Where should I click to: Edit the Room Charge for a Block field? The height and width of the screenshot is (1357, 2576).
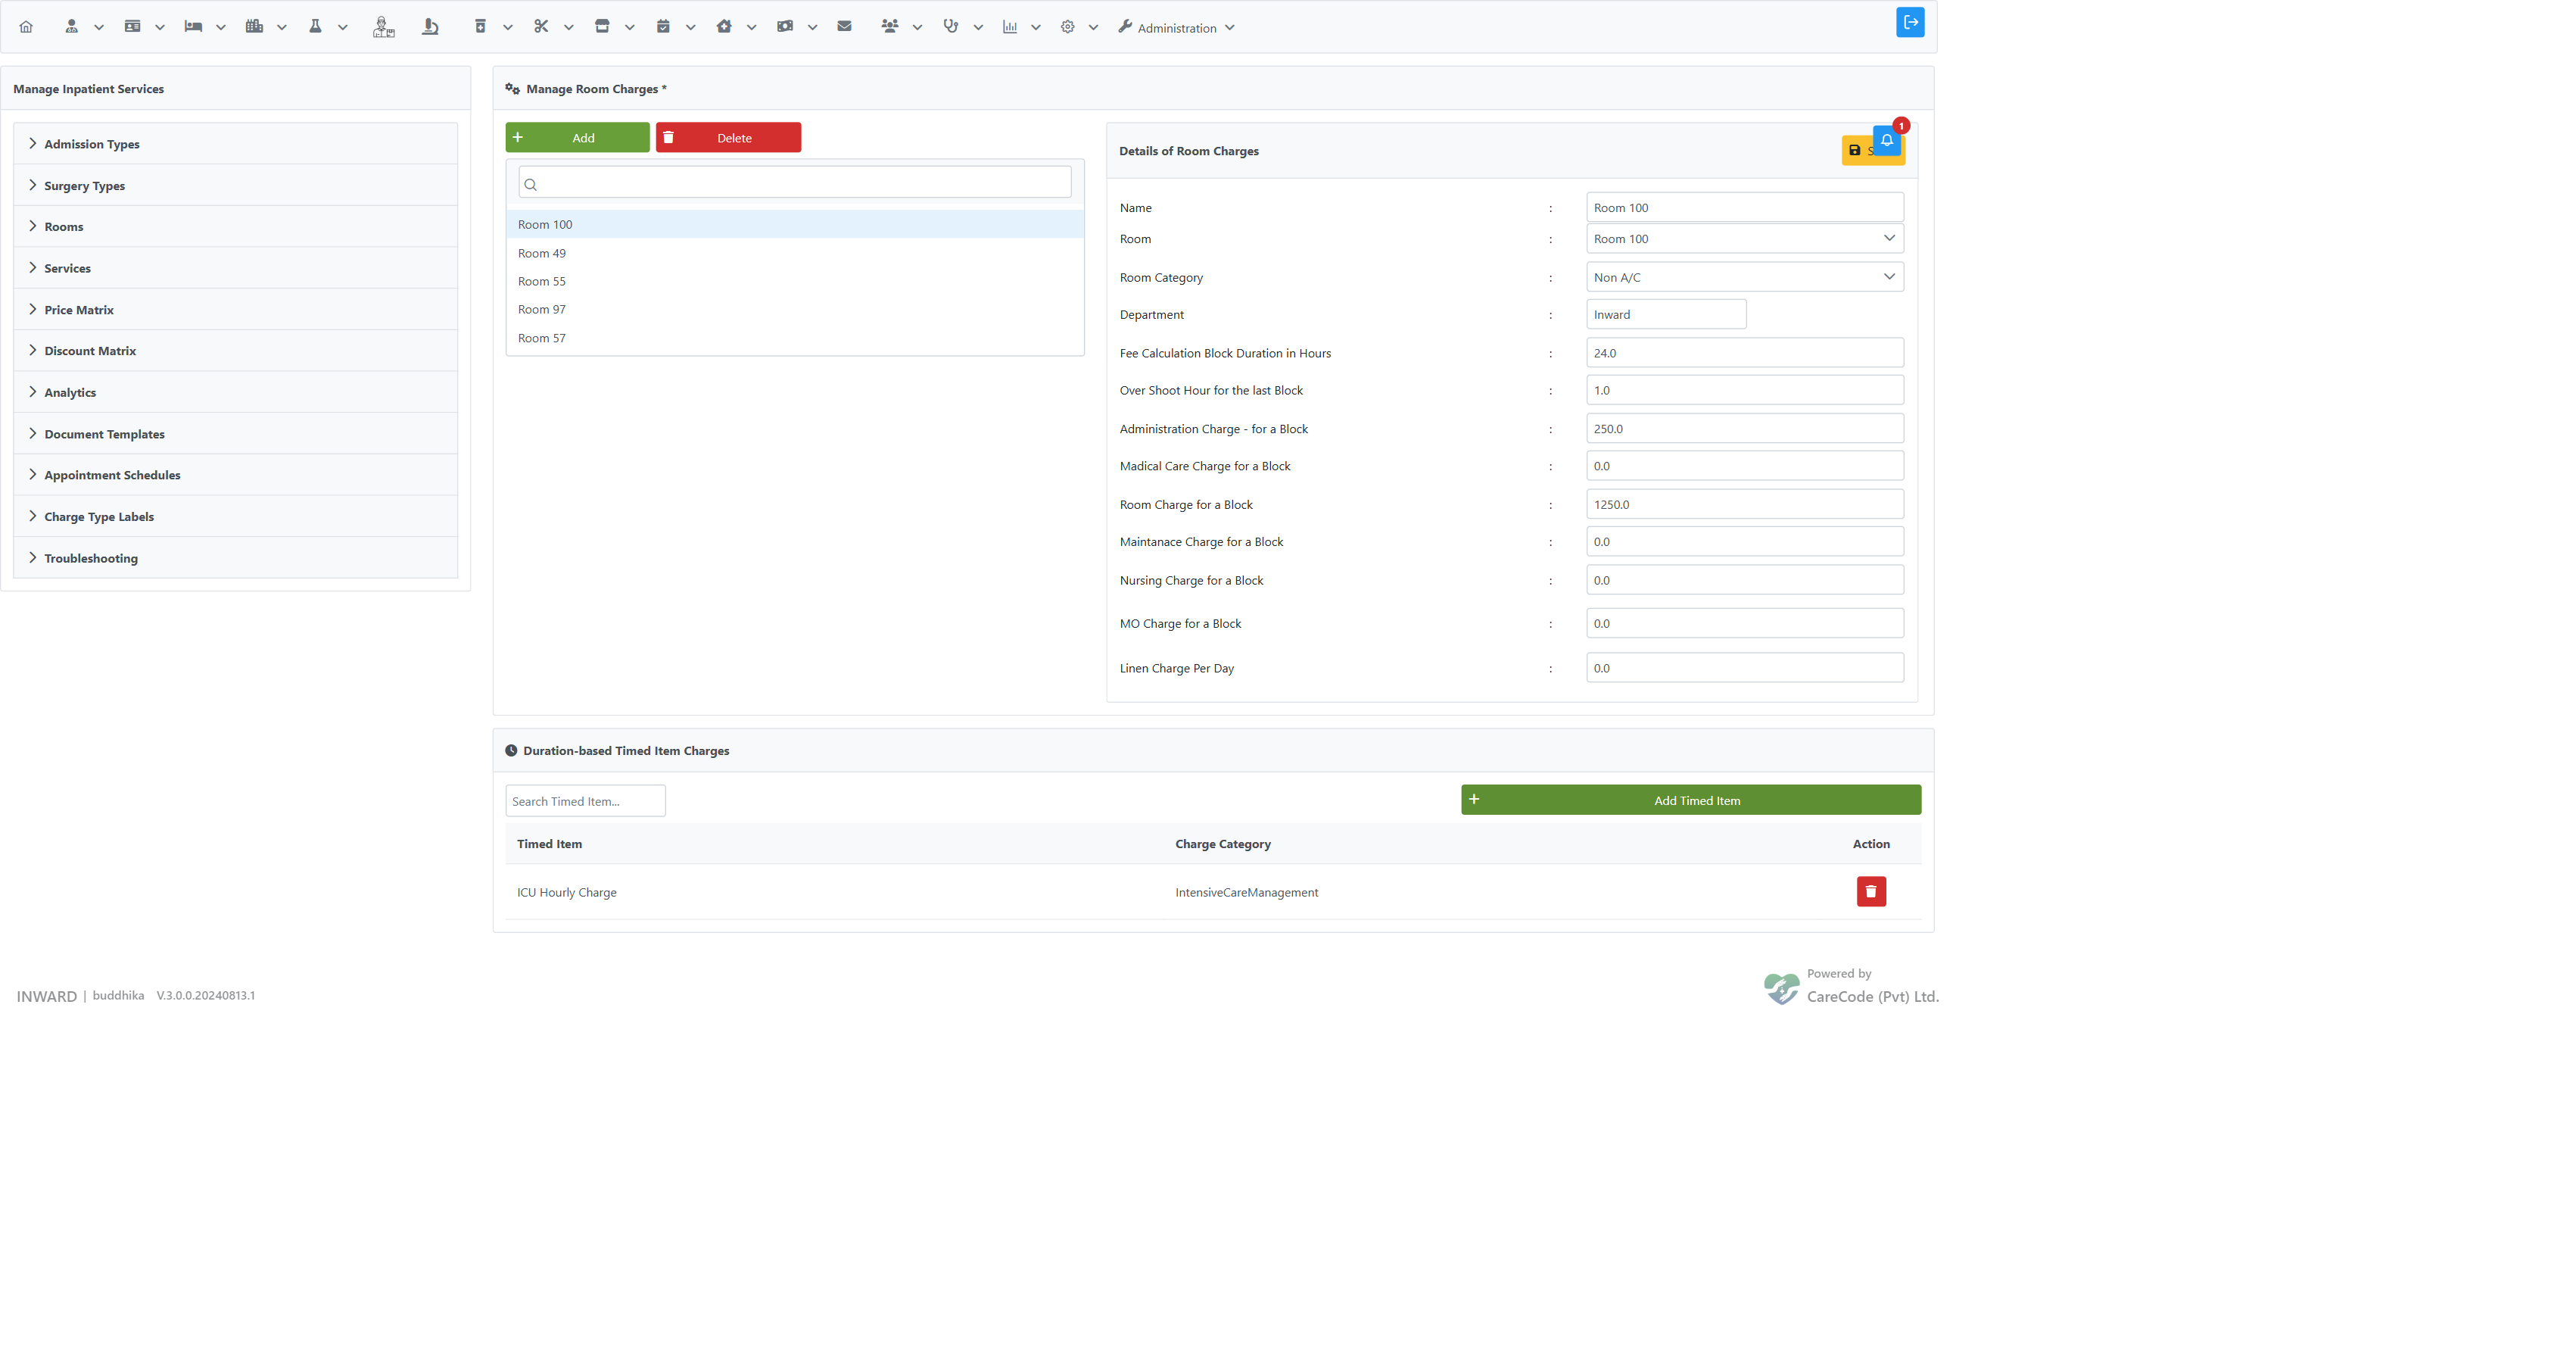(1744, 505)
